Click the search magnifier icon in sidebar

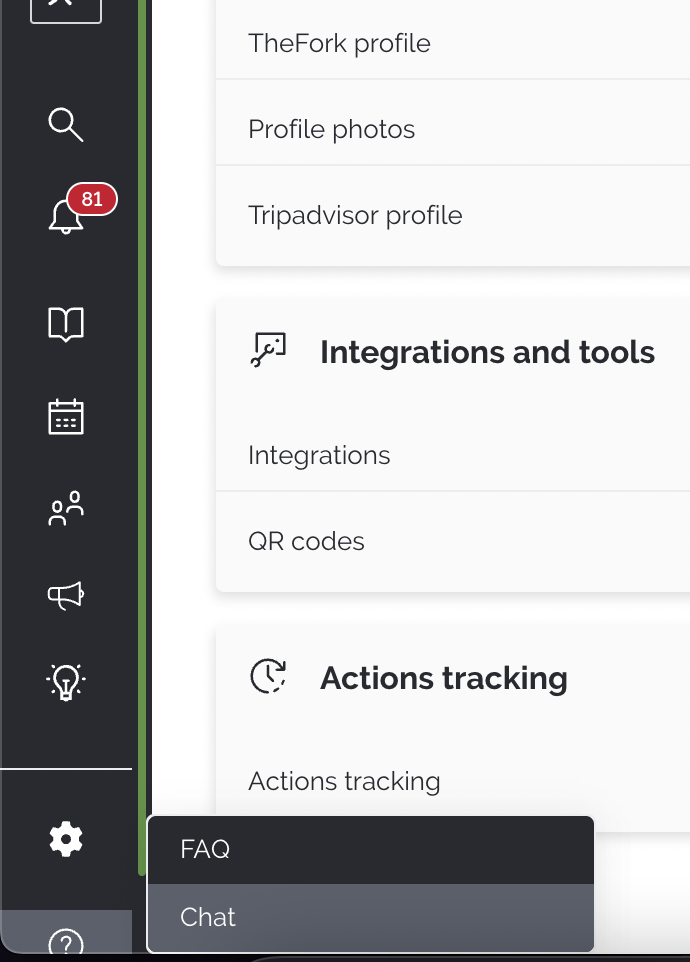coord(66,125)
